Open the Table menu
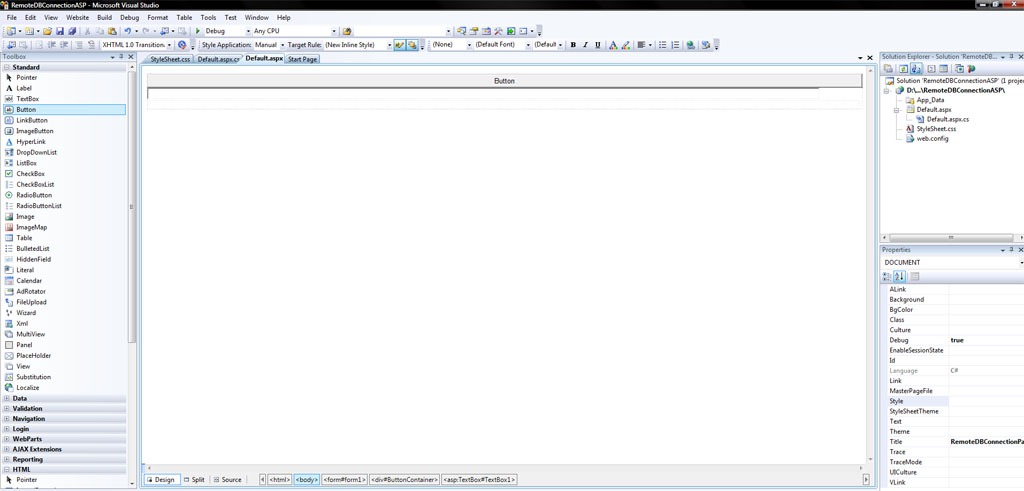The image size is (1024, 491). pos(184,18)
